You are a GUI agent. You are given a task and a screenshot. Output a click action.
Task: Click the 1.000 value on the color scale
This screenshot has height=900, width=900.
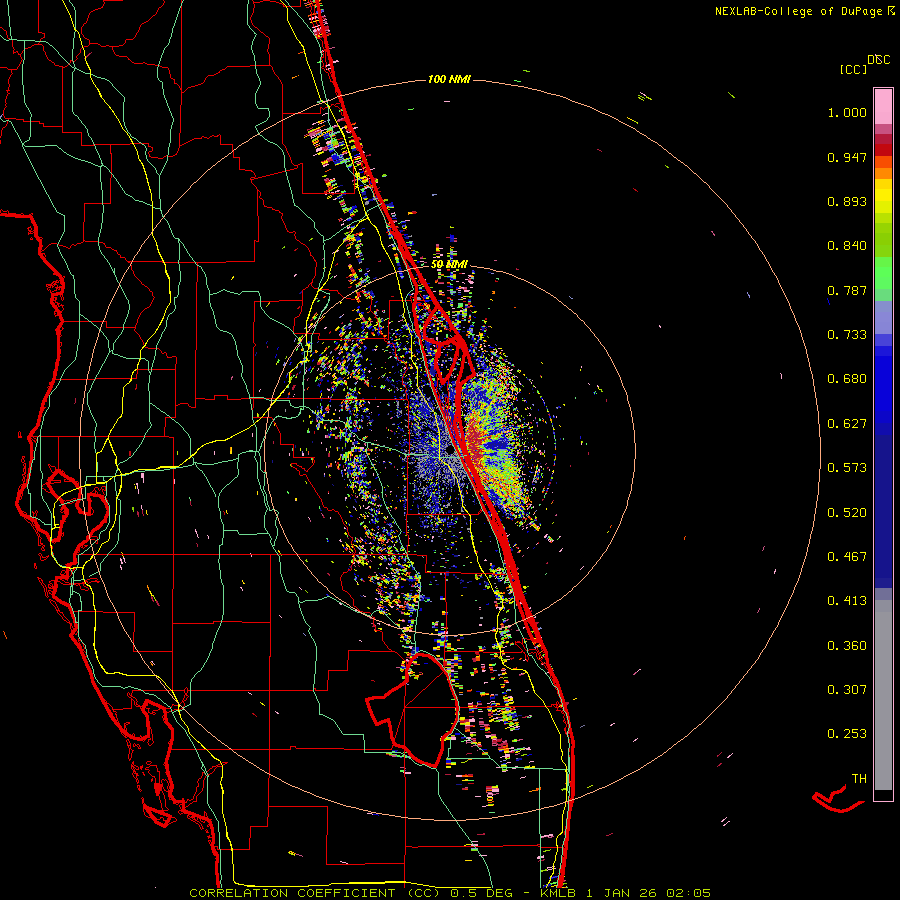pos(847,112)
